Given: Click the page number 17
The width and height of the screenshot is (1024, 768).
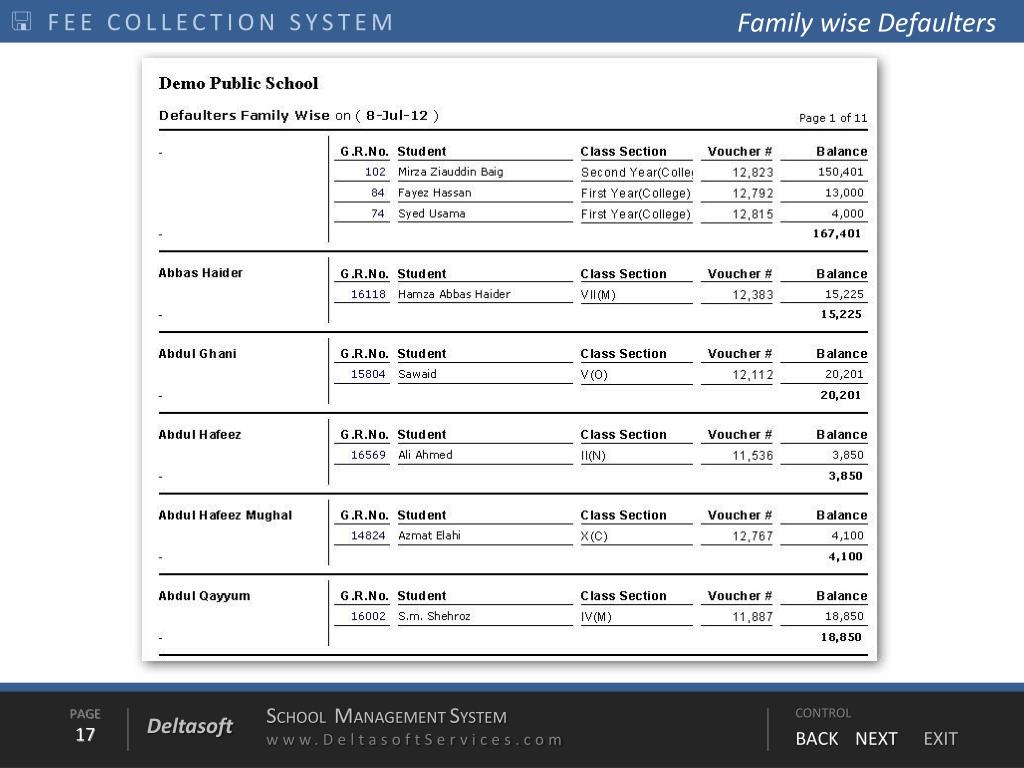Looking at the screenshot, I should [x=85, y=735].
